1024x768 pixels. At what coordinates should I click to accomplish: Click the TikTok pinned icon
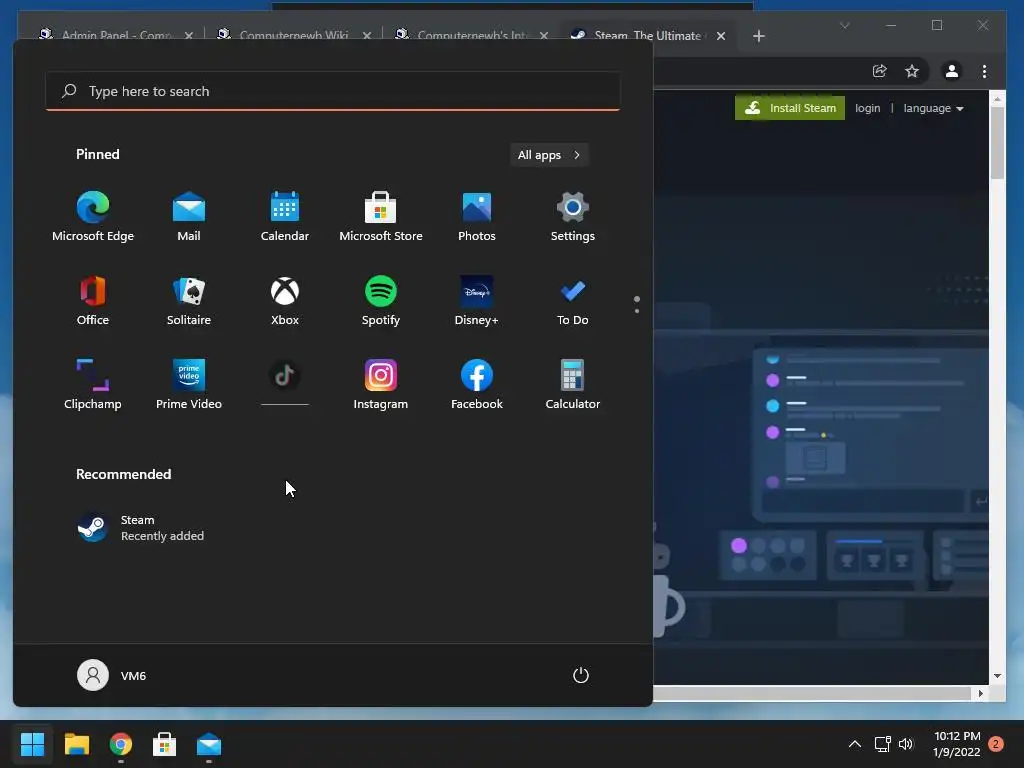(x=285, y=376)
